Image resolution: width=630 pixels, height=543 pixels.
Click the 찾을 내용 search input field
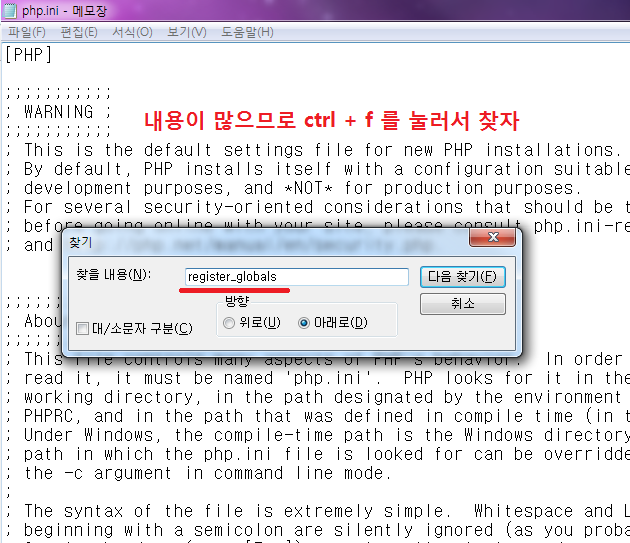[x=297, y=277]
